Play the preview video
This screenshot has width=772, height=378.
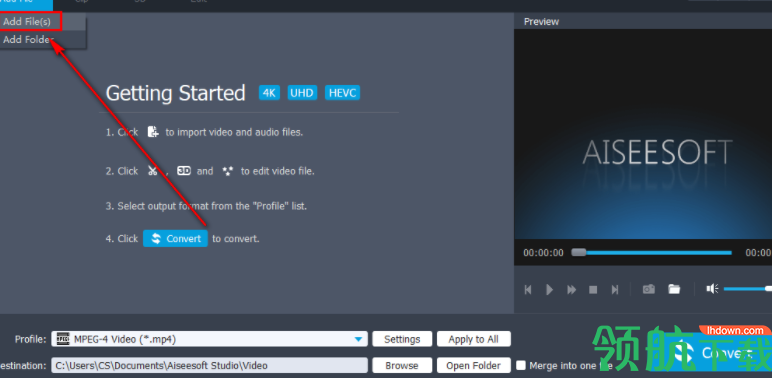pos(549,289)
